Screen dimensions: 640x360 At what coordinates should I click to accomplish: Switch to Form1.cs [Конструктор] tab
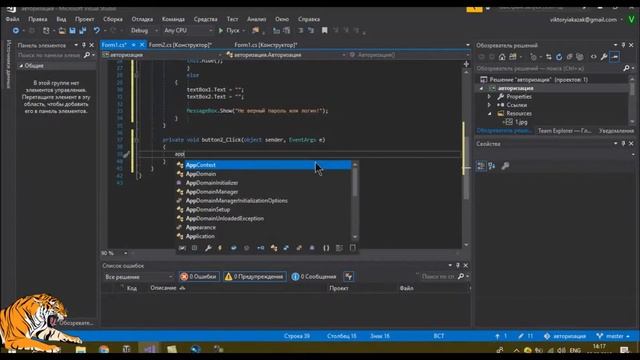(x=266, y=45)
